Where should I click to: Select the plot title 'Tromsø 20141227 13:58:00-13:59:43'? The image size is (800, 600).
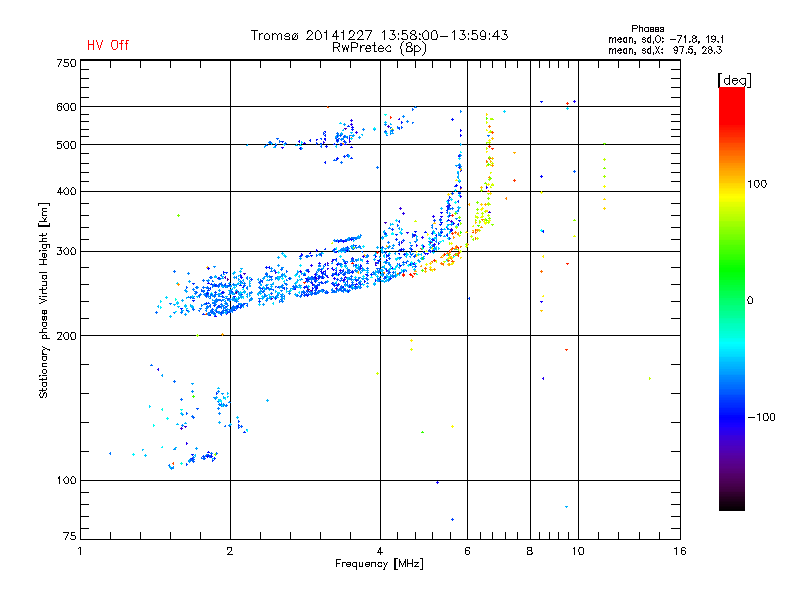tap(379, 35)
